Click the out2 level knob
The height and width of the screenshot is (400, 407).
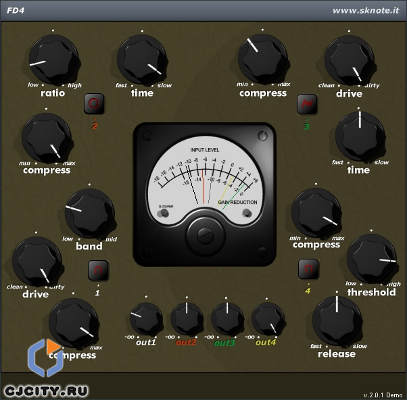187,319
